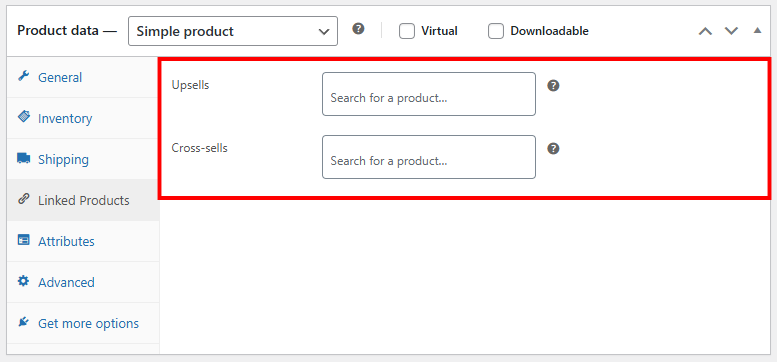Image resolution: width=777 pixels, height=362 pixels.
Task: Show the Advanced tab
Action: [83, 282]
